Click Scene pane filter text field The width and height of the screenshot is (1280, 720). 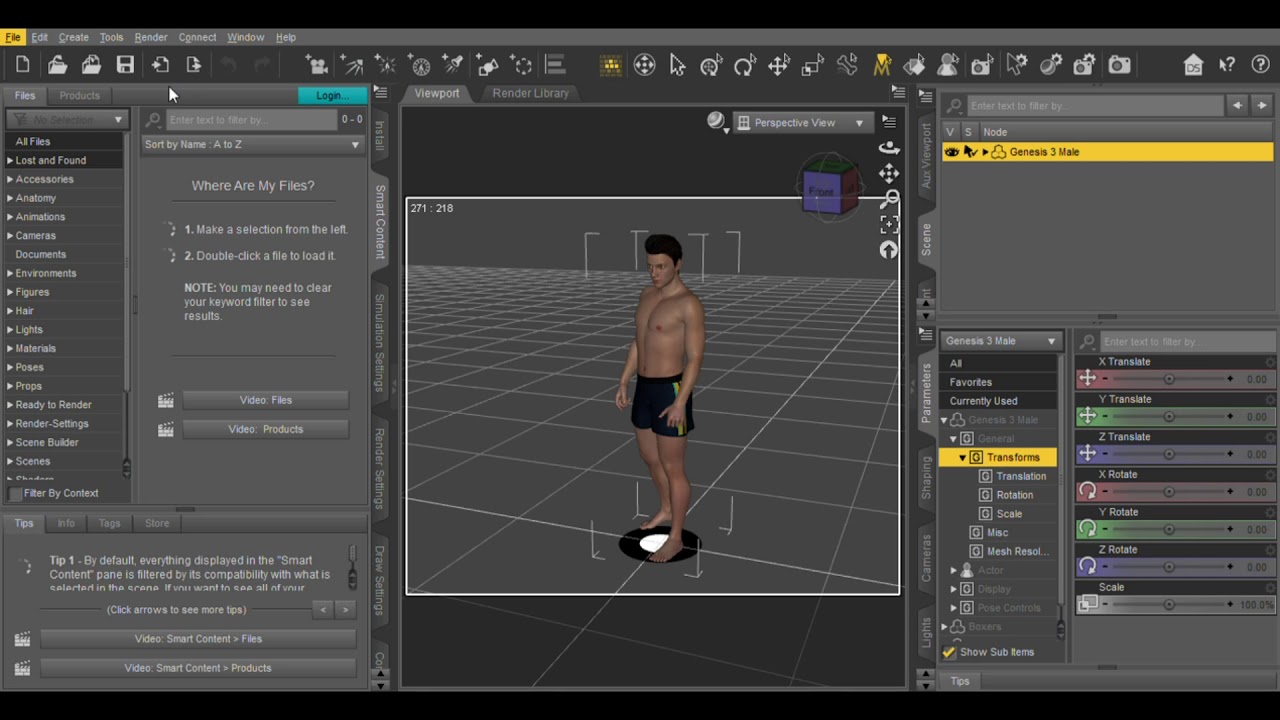click(1095, 105)
